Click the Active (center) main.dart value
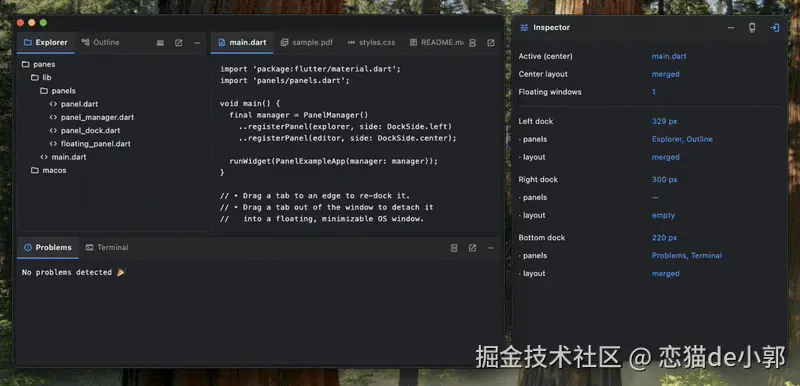Image resolution: width=800 pixels, height=386 pixels. 669,57
